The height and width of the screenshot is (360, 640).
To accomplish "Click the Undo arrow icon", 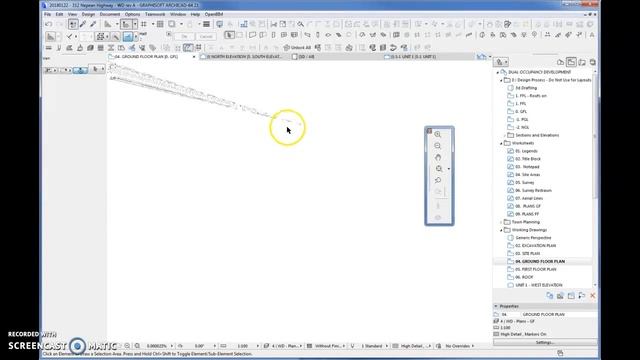I will [x=49, y=24].
